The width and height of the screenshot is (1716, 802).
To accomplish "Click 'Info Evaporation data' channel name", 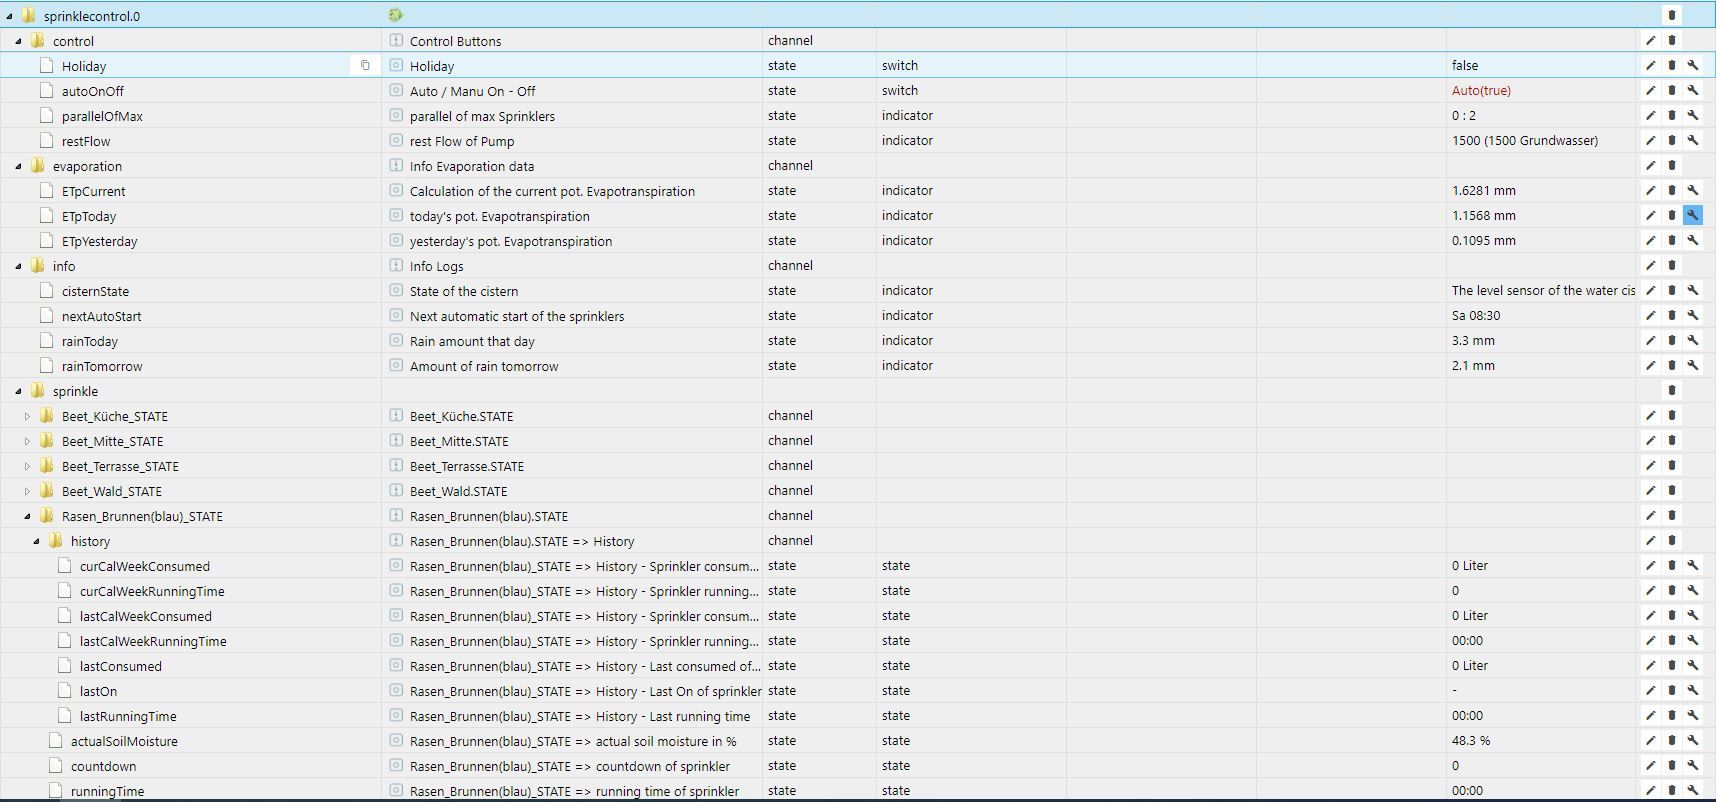I will pyautogui.click(x=472, y=166).
